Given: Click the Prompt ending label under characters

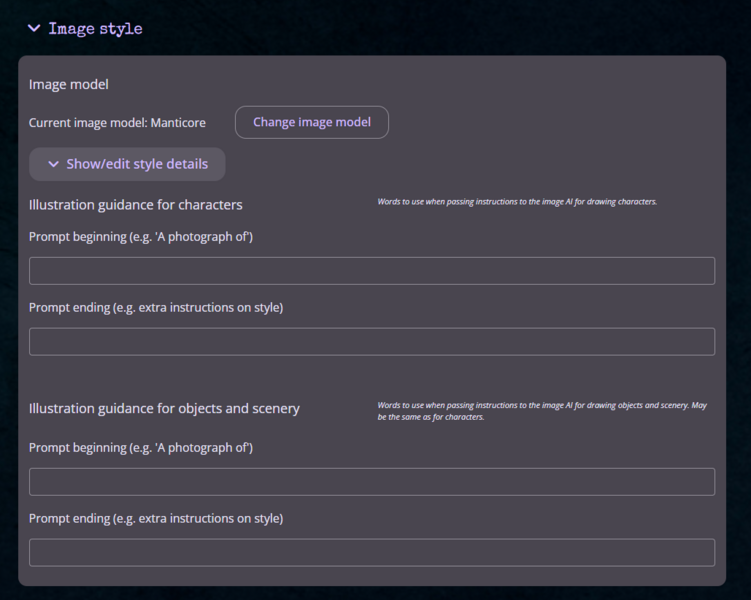Looking at the screenshot, I should pos(156,307).
